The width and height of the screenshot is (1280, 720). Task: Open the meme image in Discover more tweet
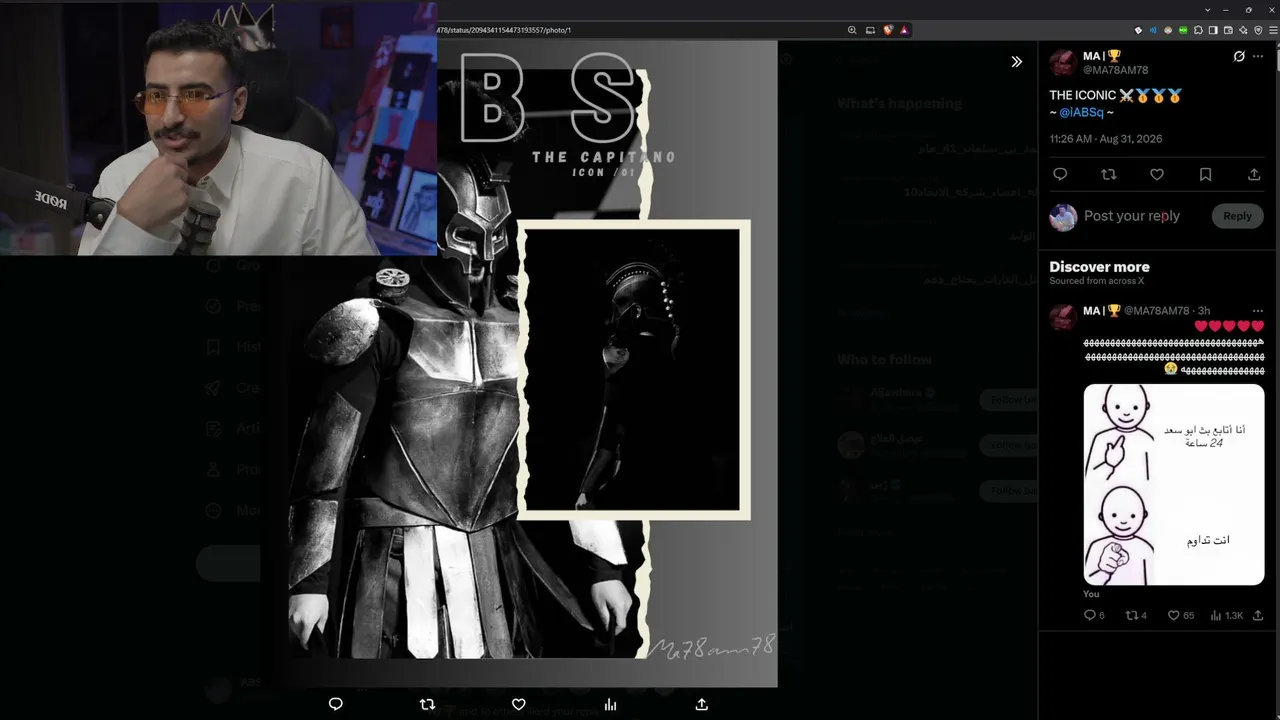[x=1174, y=484]
